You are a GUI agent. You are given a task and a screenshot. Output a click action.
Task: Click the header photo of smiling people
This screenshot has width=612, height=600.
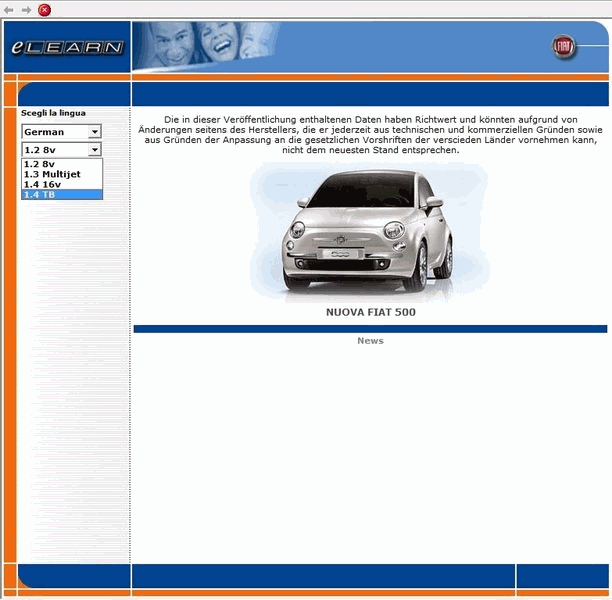(x=207, y=46)
